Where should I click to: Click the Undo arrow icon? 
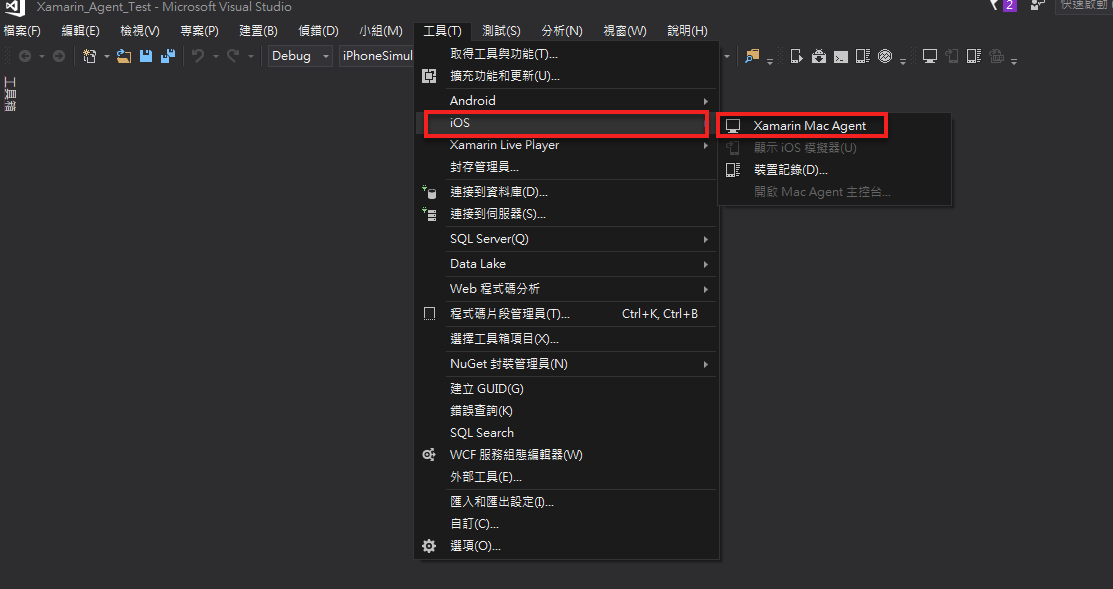click(196, 56)
